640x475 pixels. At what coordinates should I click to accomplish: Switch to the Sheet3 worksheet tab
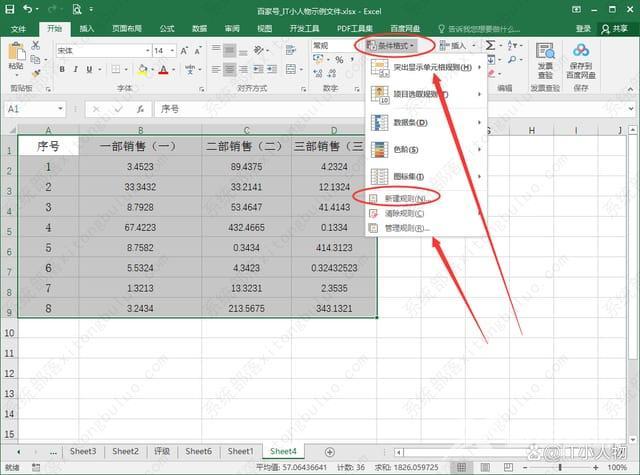[x=83, y=451]
